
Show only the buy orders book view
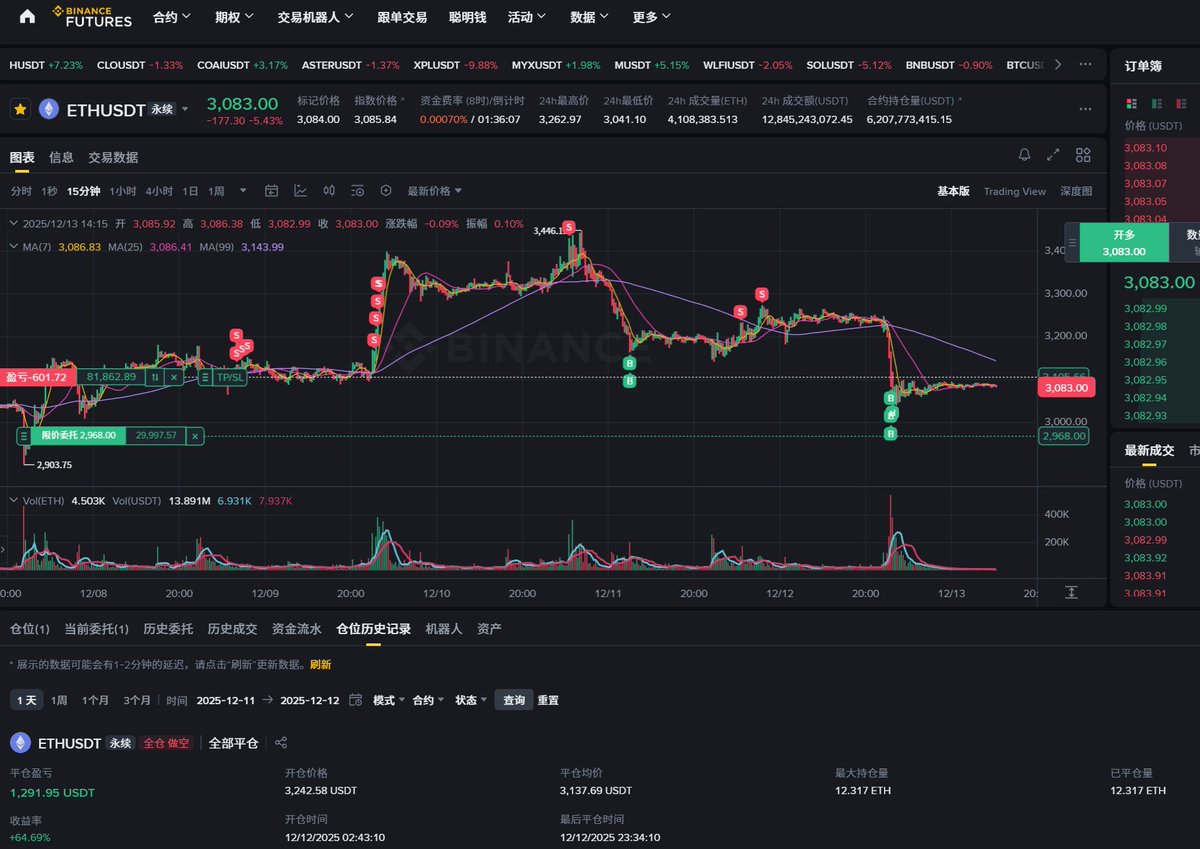pyautogui.click(x=1156, y=103)
